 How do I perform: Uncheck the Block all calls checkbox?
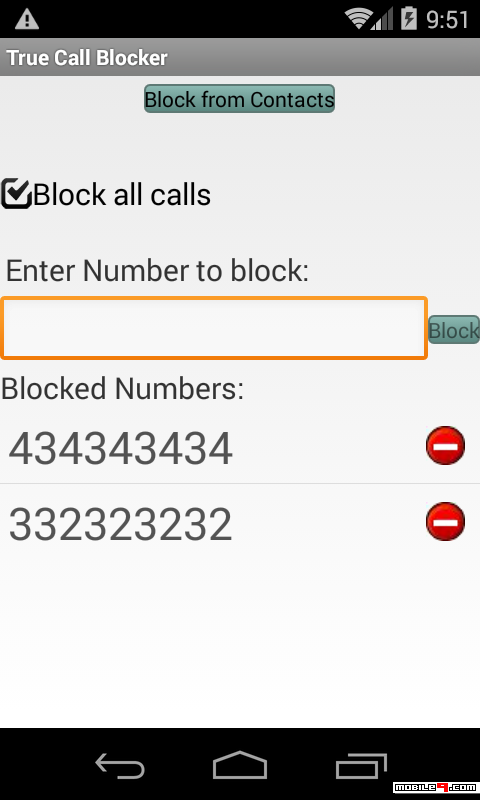coord(16,194)
